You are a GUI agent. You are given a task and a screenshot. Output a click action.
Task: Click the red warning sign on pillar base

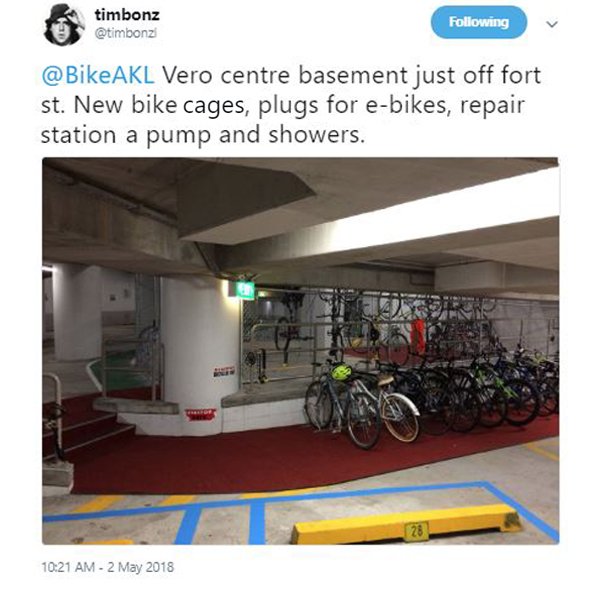[x=201, y=415]
